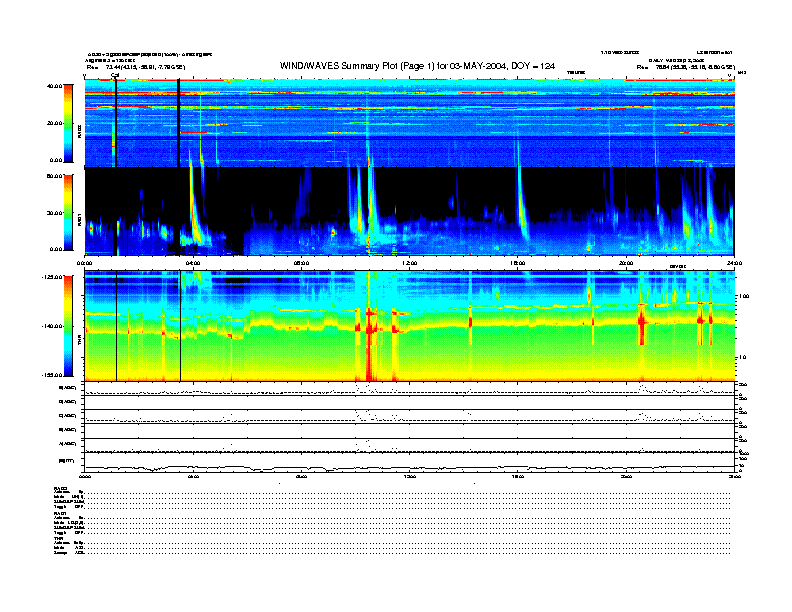Click the WIND/WAVES Summary Plot title
The width and height of the screenshot is (792, 612).
click(x=395, y=65)
